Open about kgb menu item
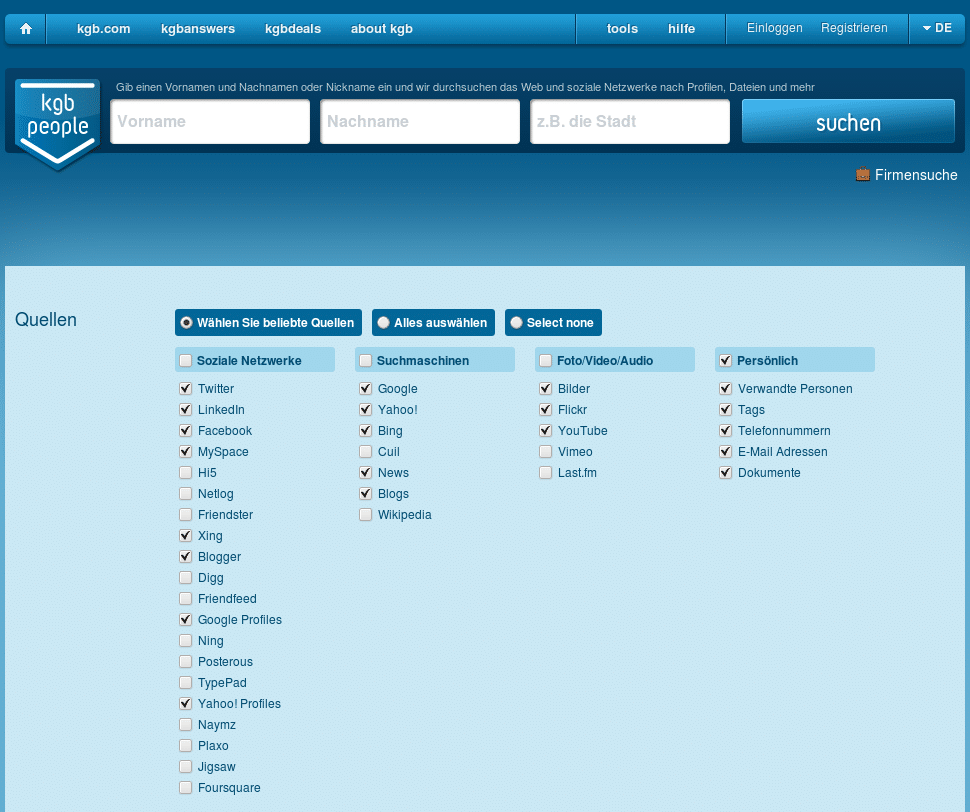 tap(382, 28)
